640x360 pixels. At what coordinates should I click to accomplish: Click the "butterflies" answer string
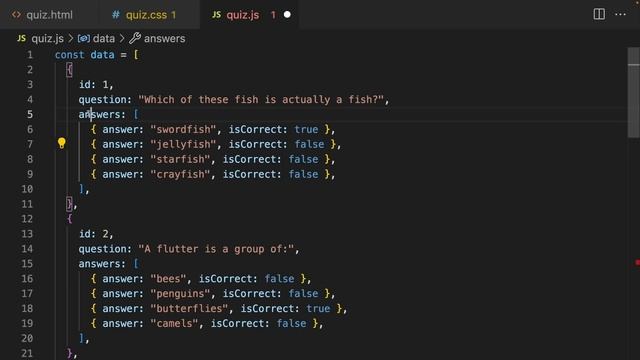coord(189,309)
